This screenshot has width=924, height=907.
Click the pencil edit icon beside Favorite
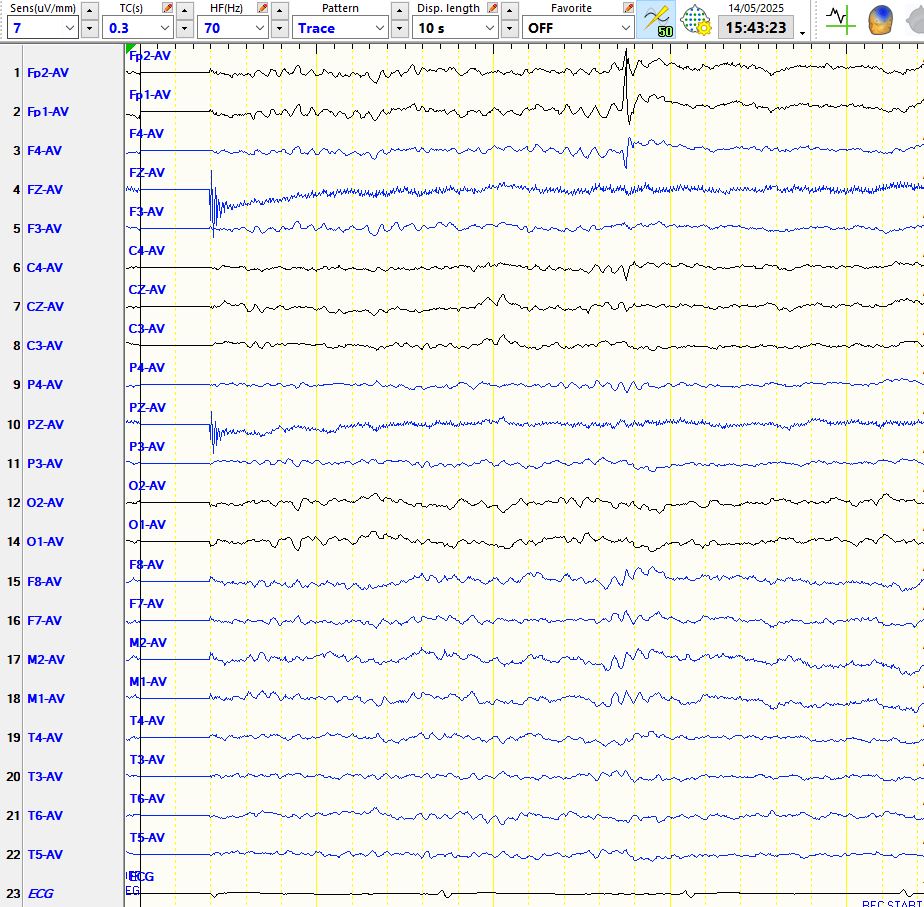tap(628, 8)
